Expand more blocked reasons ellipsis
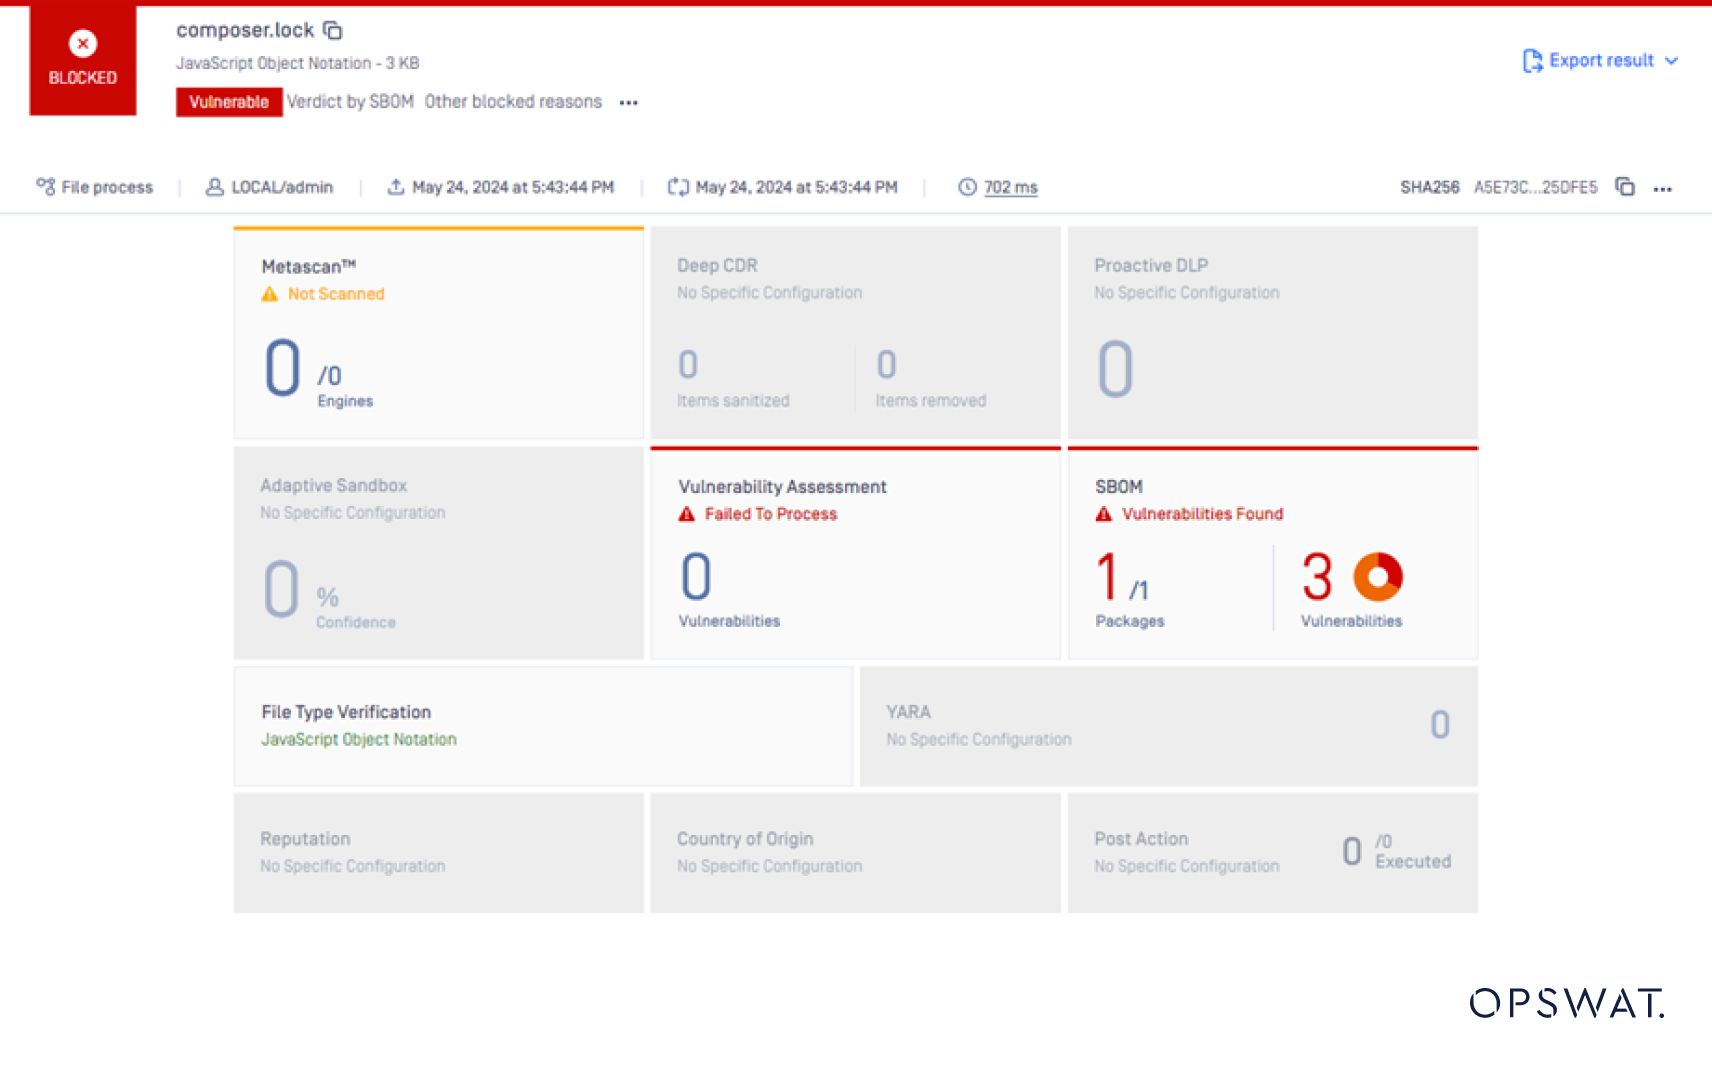This screenshot has height=1070, width=1712. point(628,103)
